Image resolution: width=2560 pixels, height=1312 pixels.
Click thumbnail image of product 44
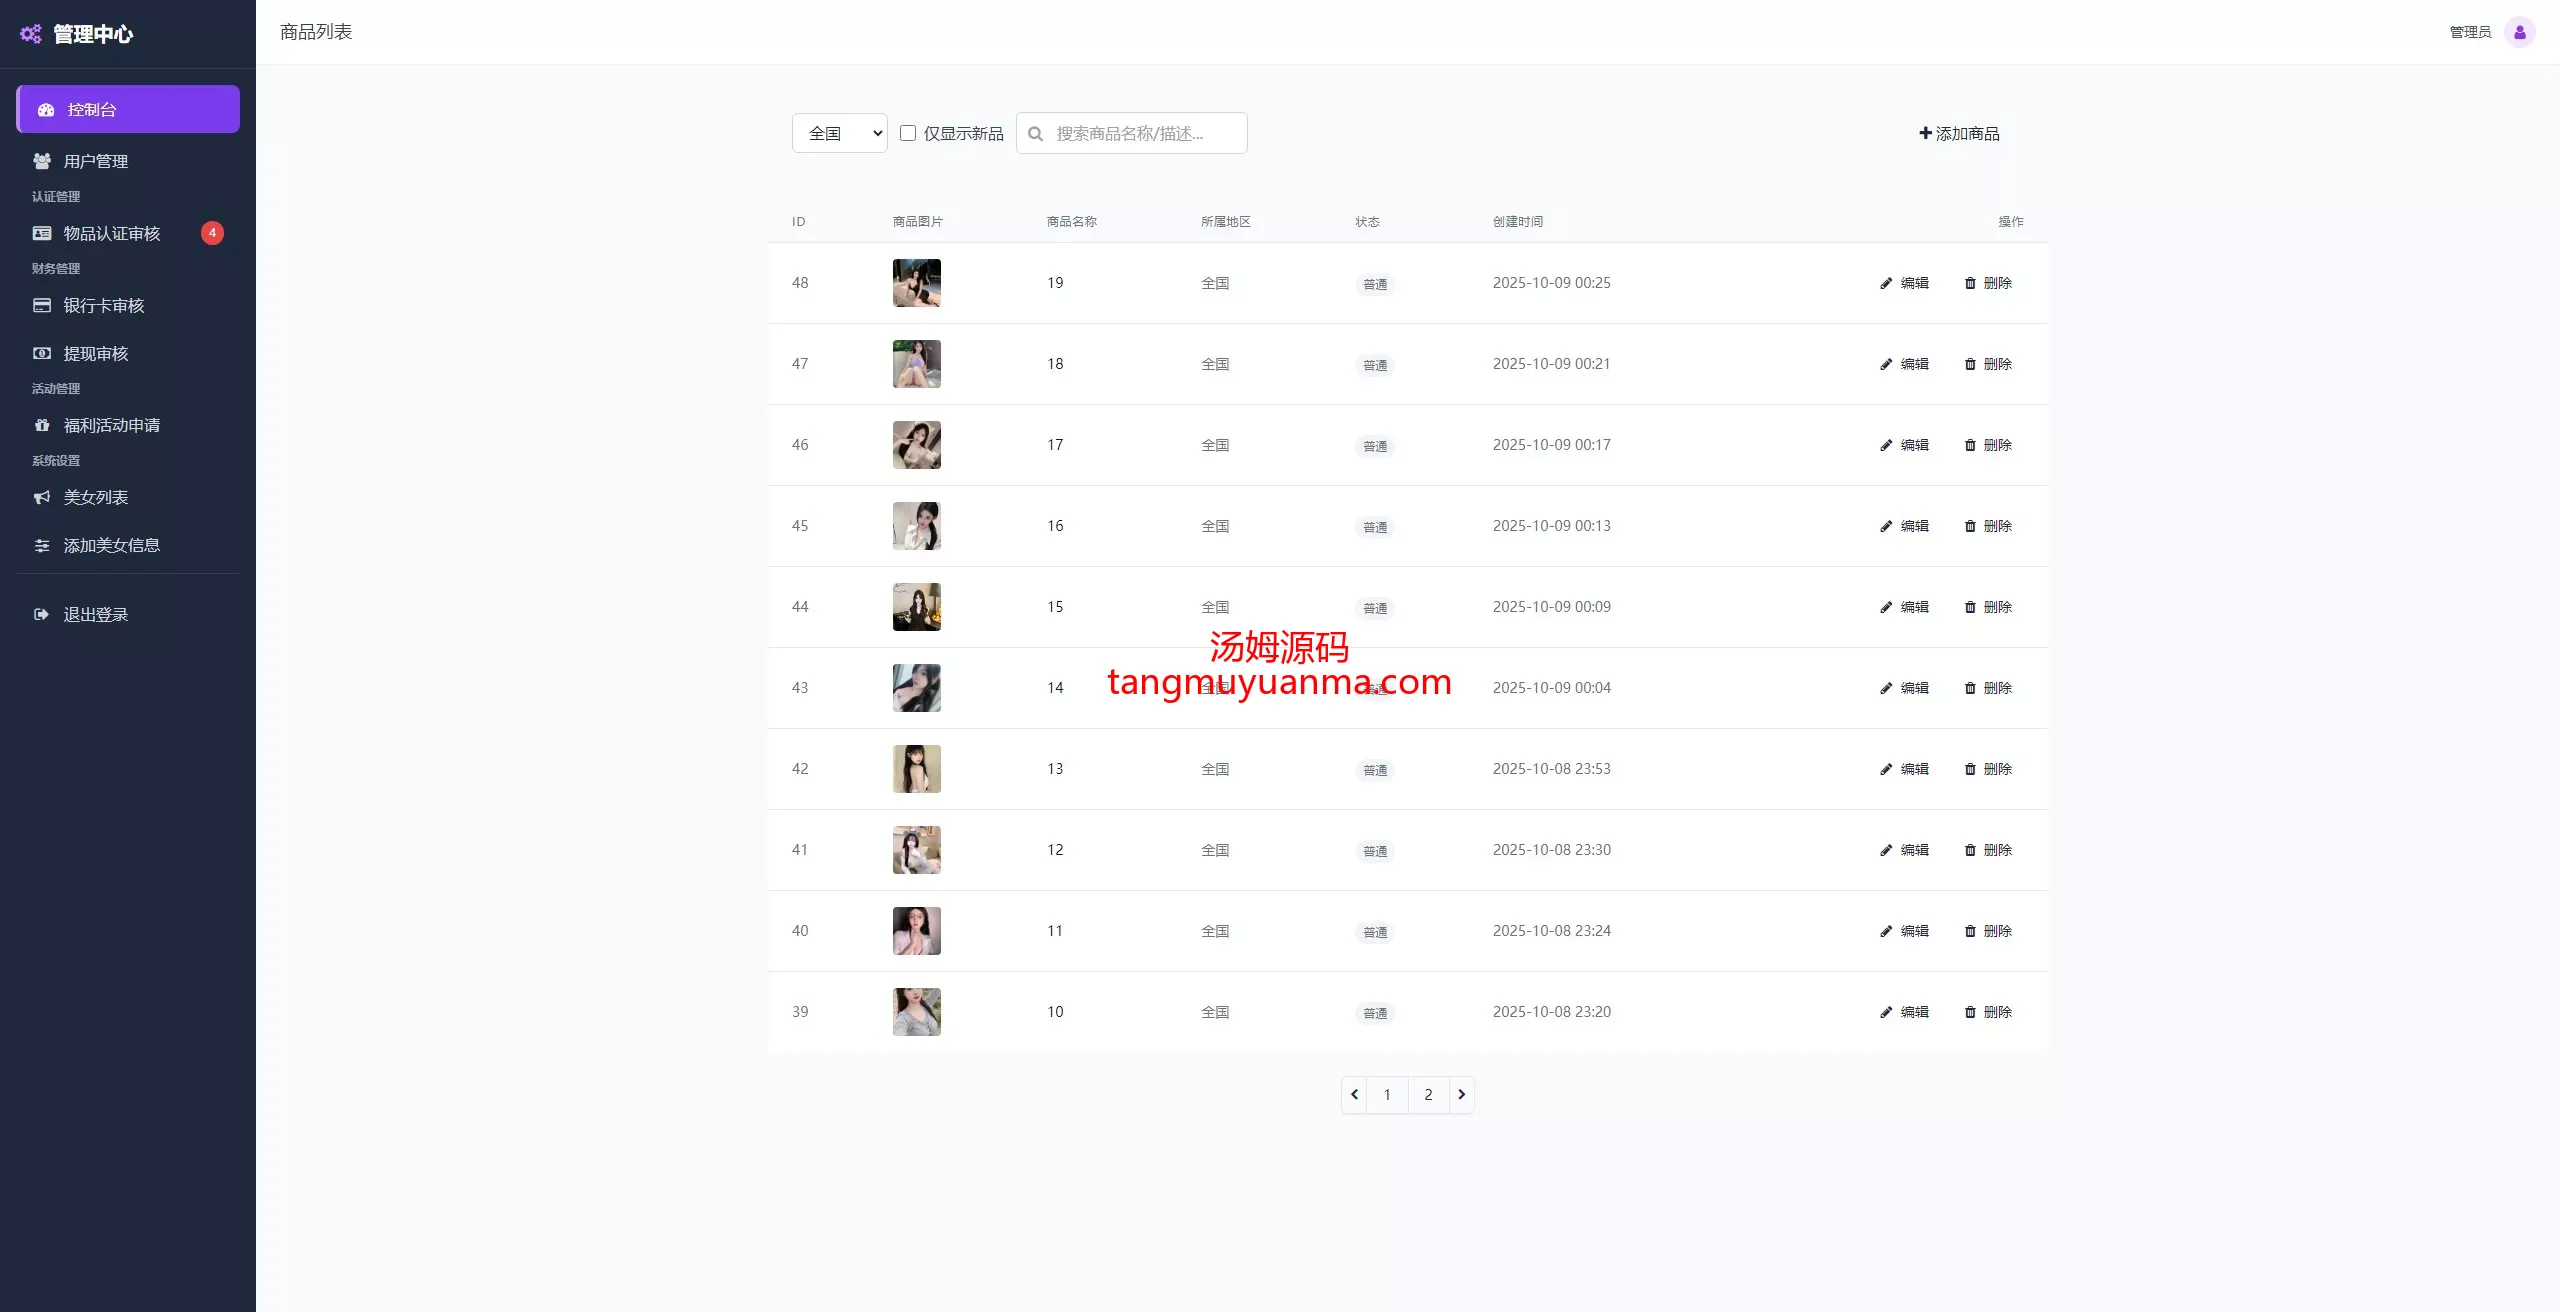[916, 607]
